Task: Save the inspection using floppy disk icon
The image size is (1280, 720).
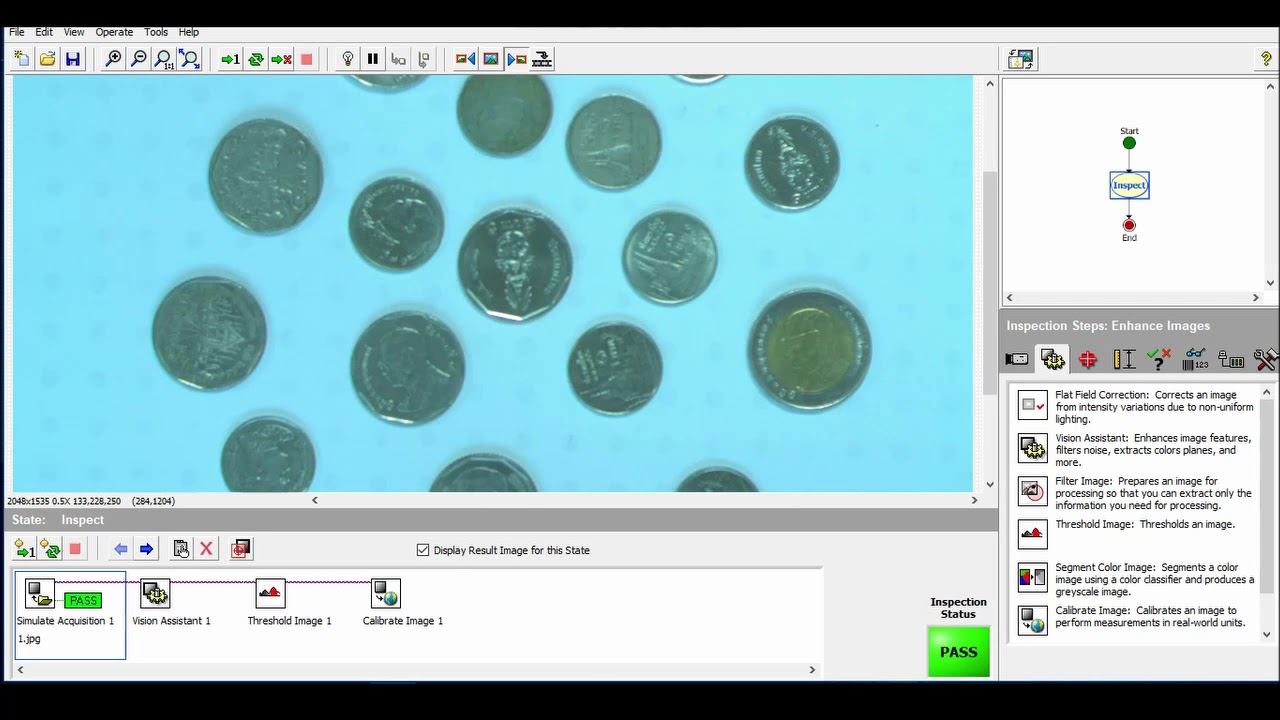Action: point(72,59)
